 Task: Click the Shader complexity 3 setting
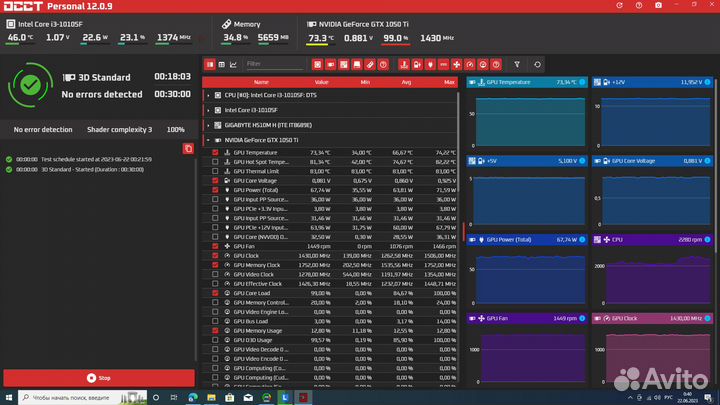tap(119, 129)
